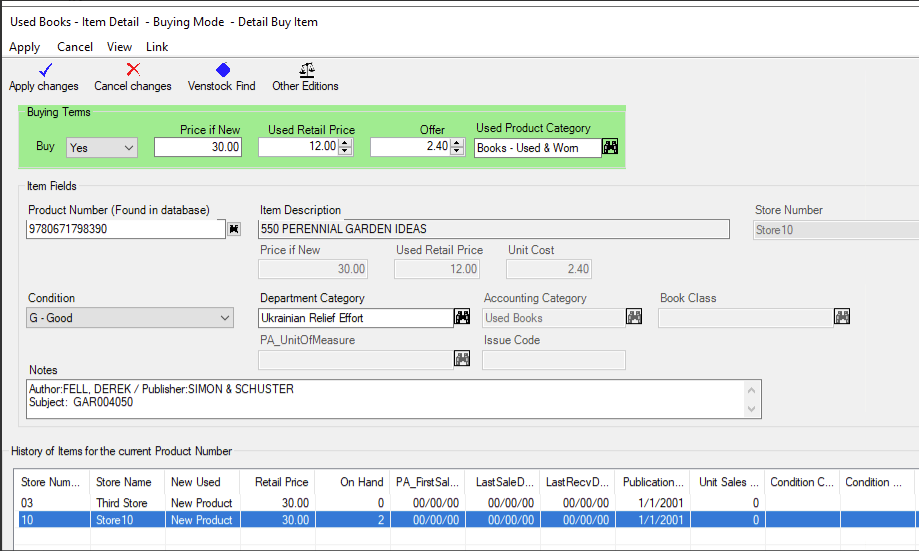The height and width of the screenshot is (551, 919).
Task: Click the Used Retail Price field in Buying Terms
Action: point(299,147)
